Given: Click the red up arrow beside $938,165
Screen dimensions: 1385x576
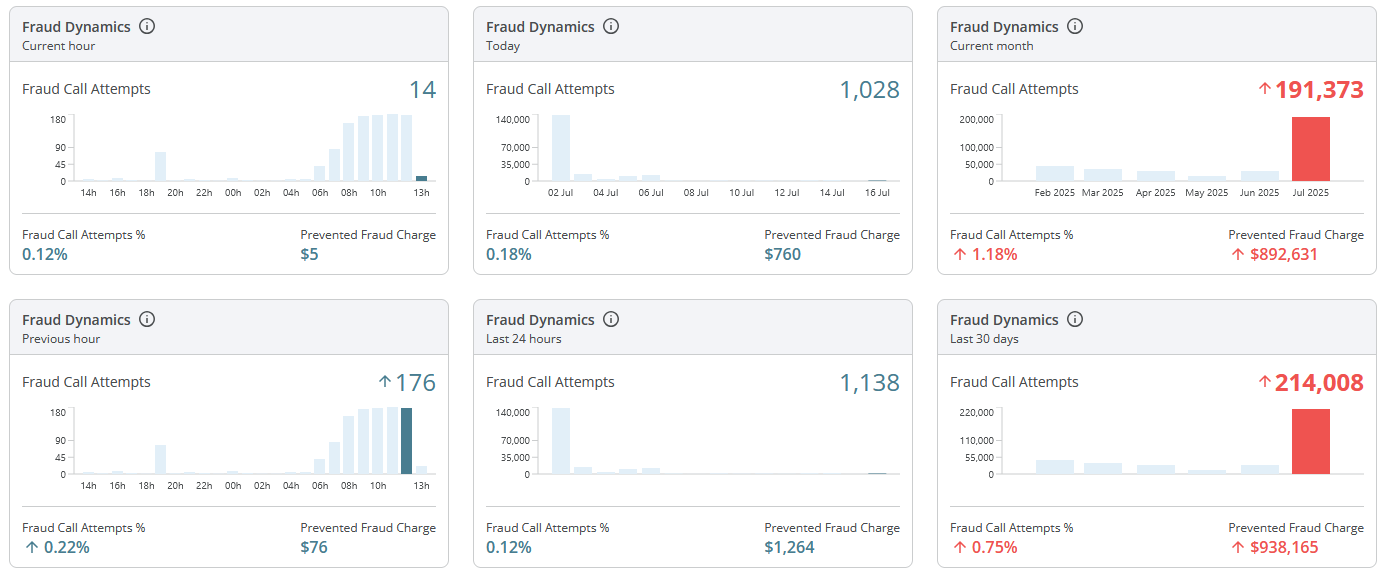Looking at the screenshot, I should 1240,547.
